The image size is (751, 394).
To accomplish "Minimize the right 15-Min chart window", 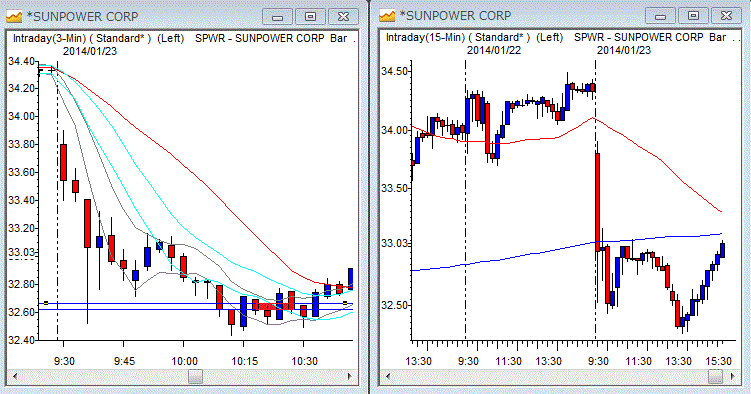I will click(660, 16).
